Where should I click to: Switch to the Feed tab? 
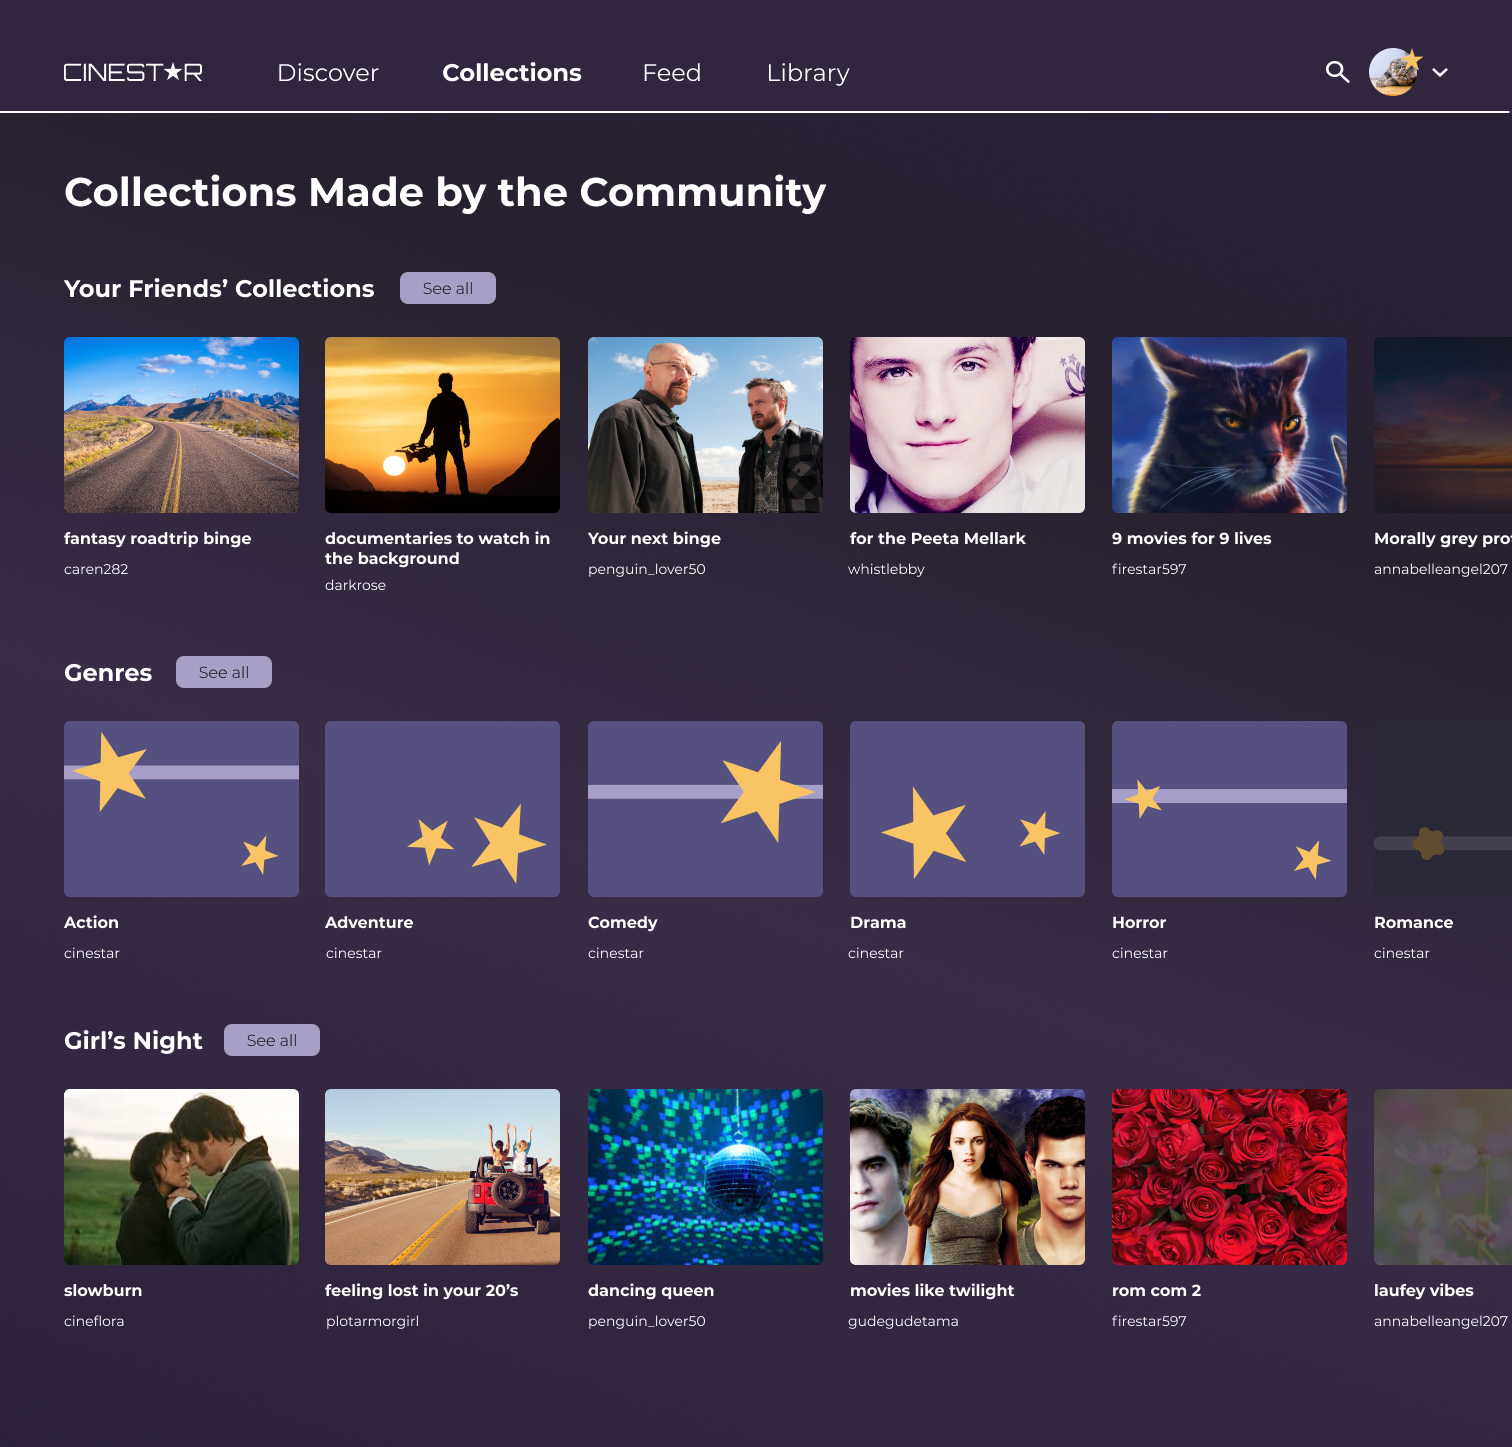pos(672,73)
